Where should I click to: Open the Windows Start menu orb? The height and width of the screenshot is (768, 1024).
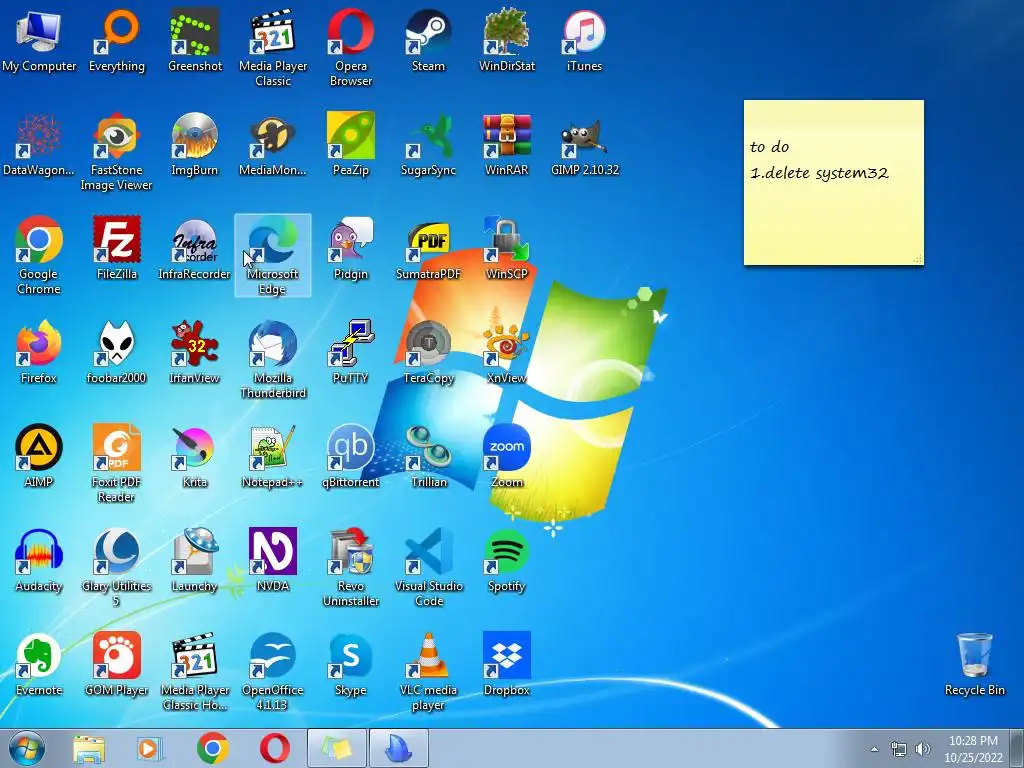[x=27, y=748]
